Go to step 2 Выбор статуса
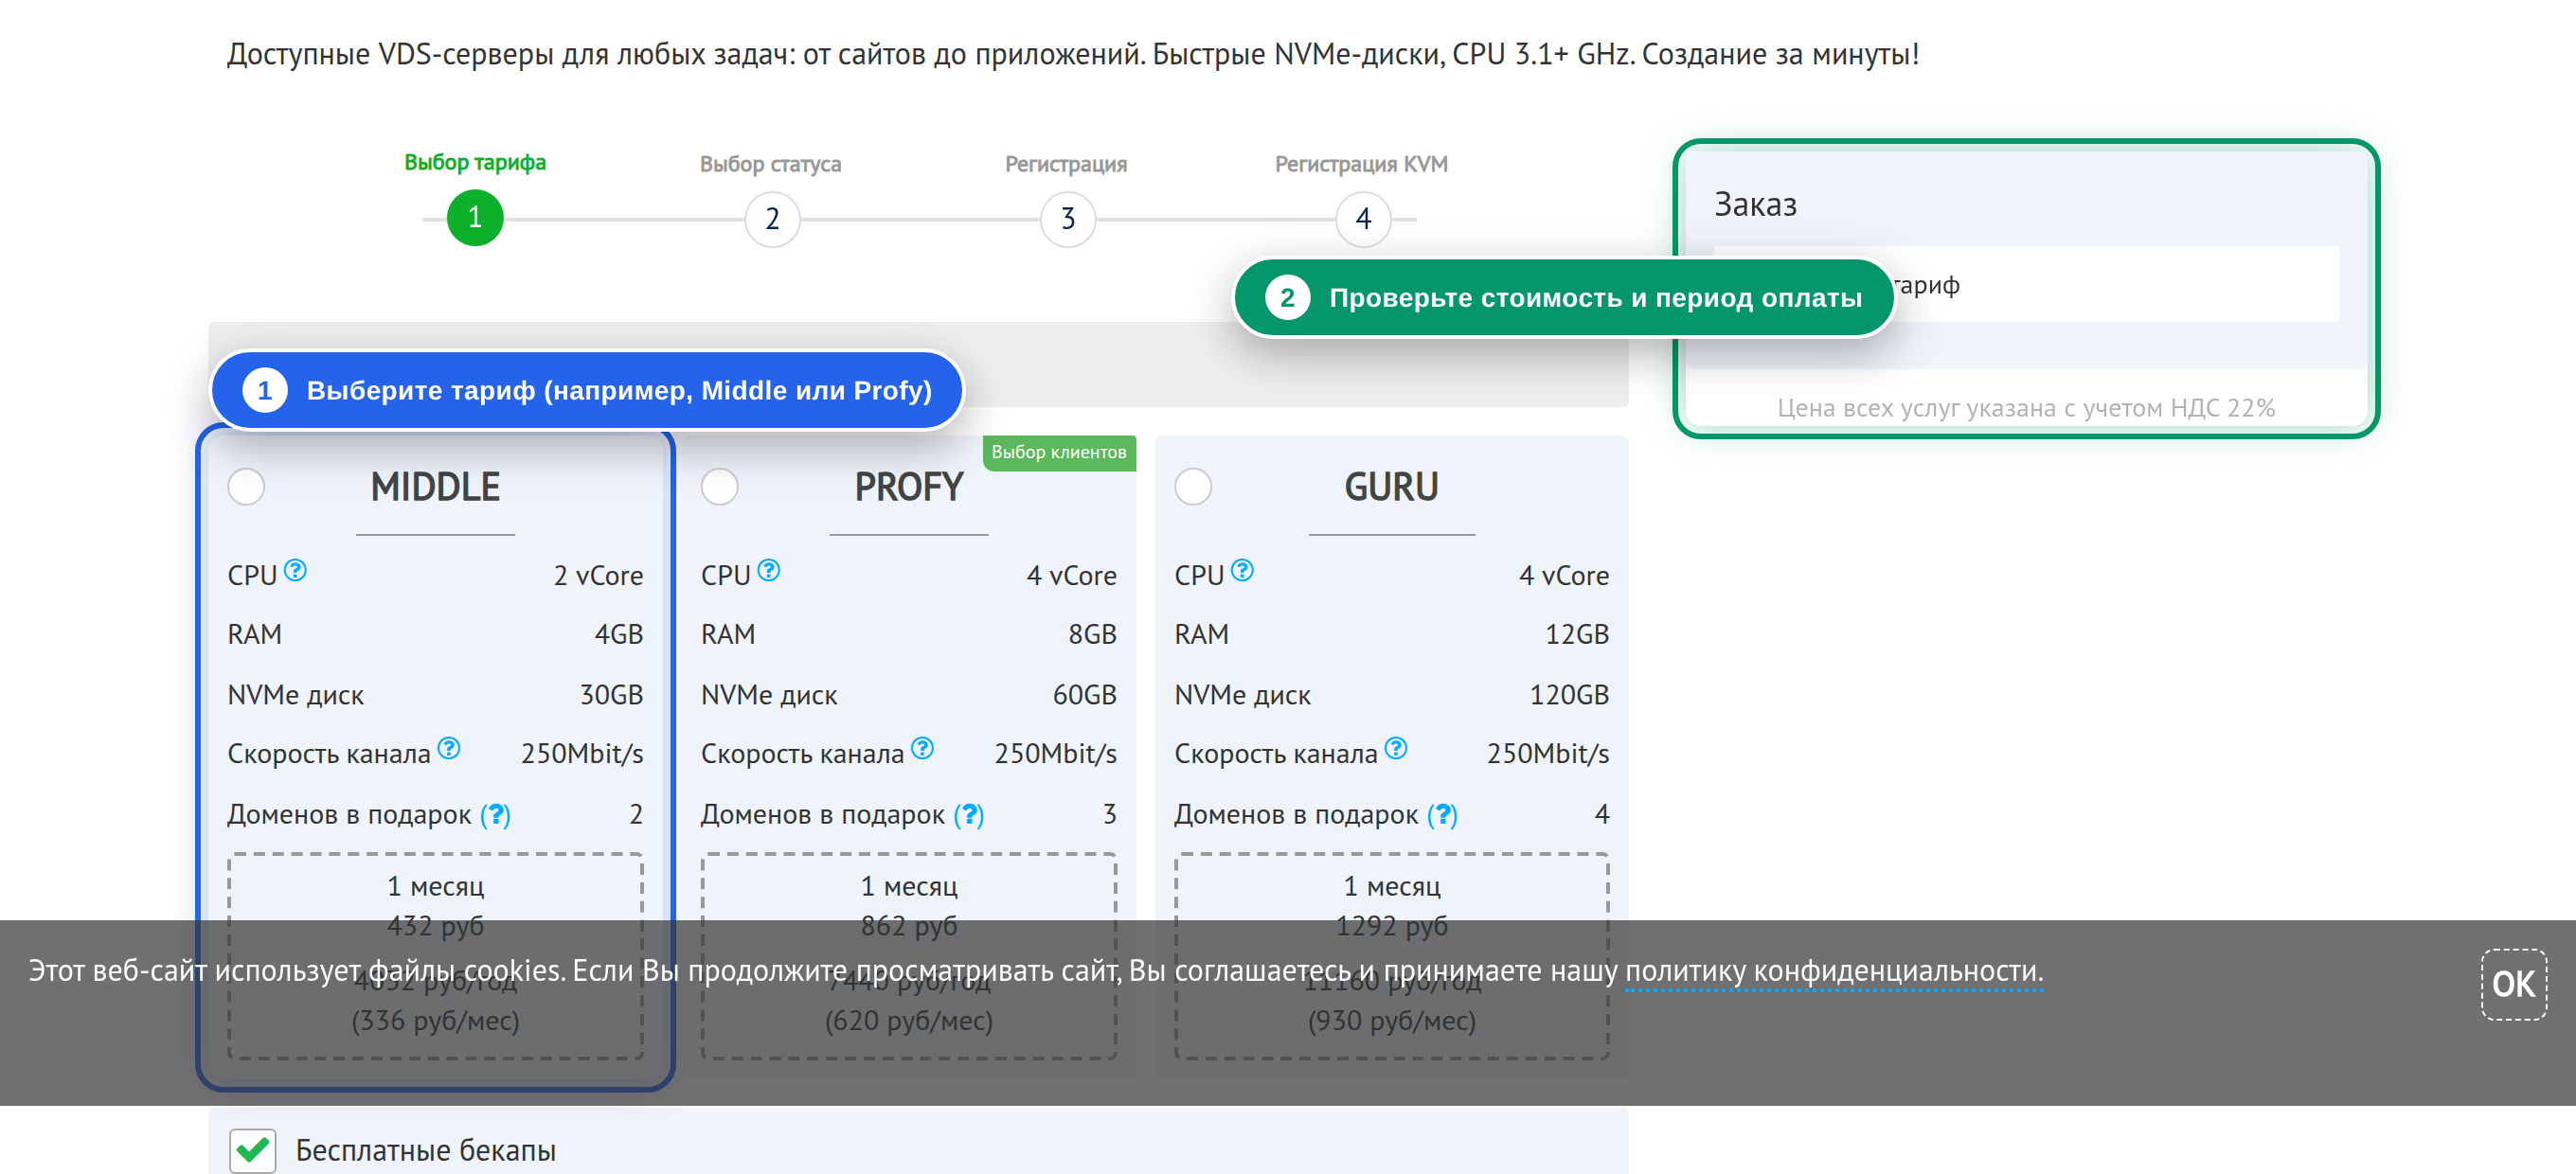 click(772, 219)
